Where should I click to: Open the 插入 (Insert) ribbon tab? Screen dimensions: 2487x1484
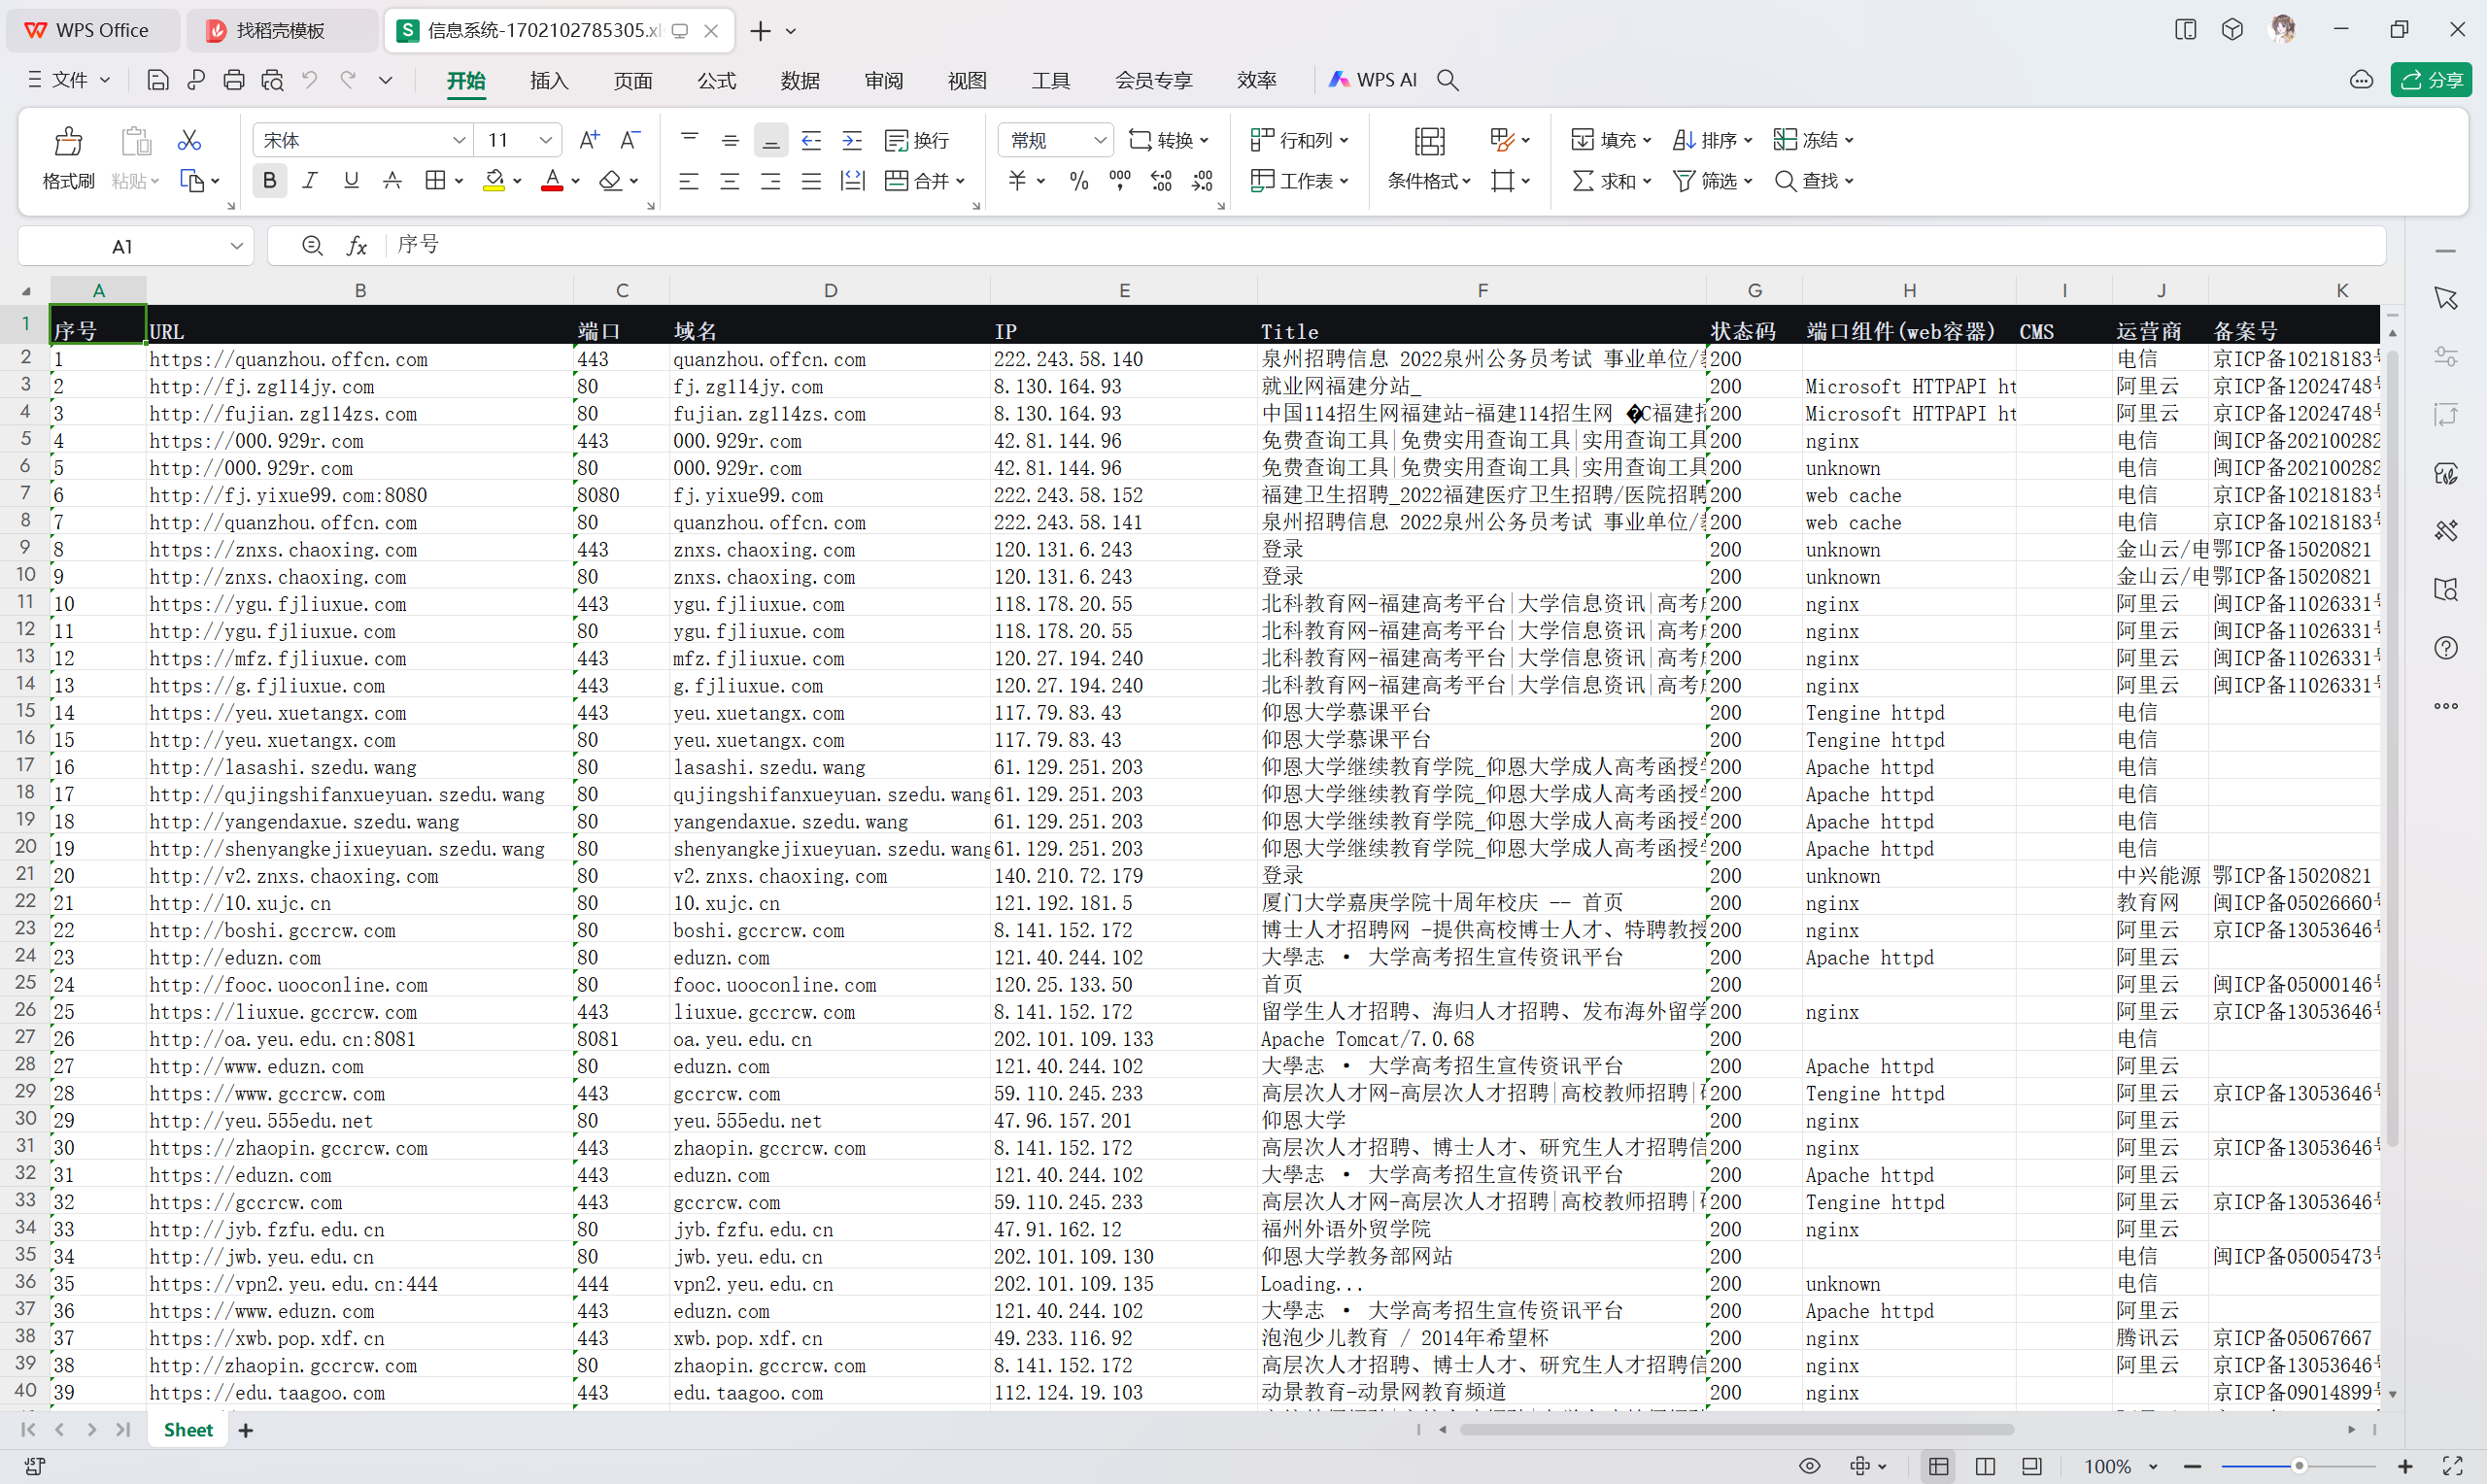pos(549,80)
